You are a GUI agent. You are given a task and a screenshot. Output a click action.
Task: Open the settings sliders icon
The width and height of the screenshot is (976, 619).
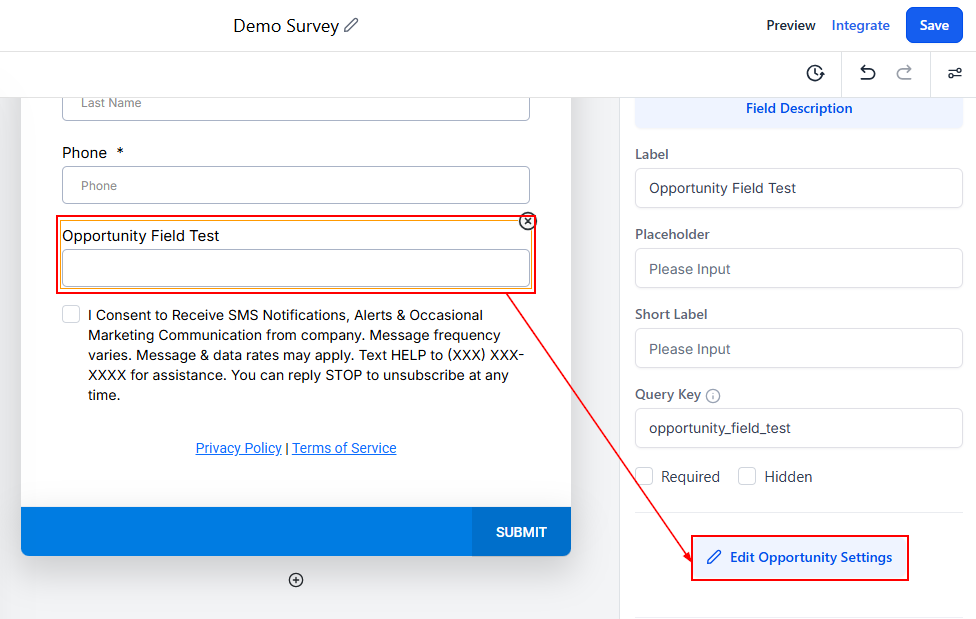pos(955,73)
